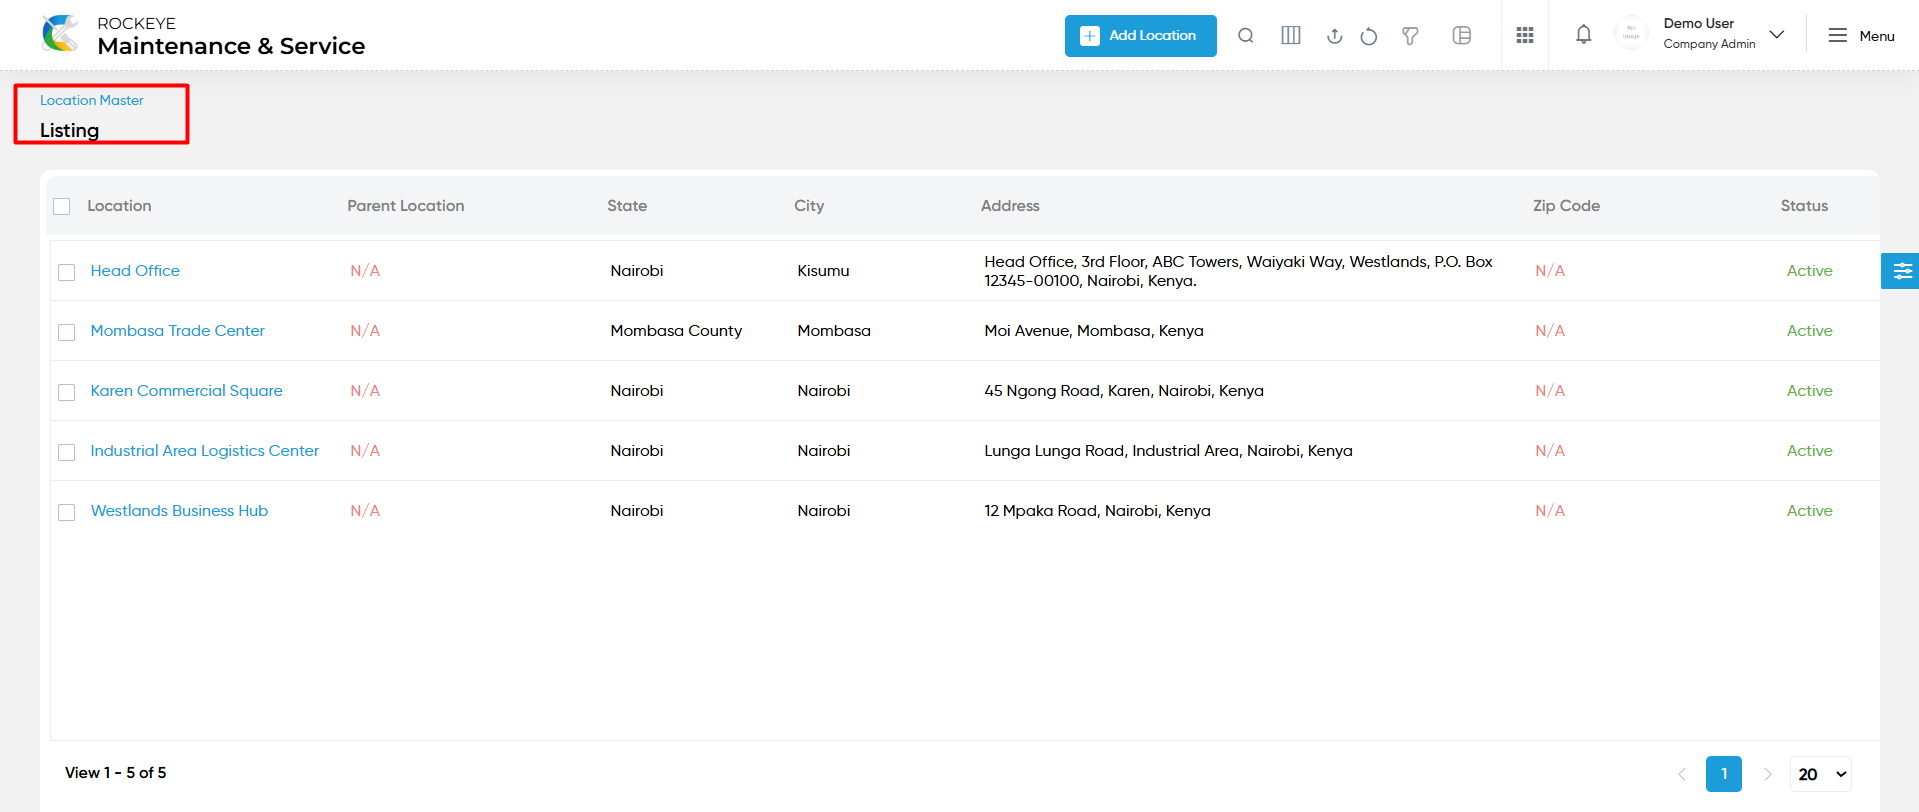Click the Location Master breadcrumb
Screen dimensions: 1919x812
click(x=92, y=100)
